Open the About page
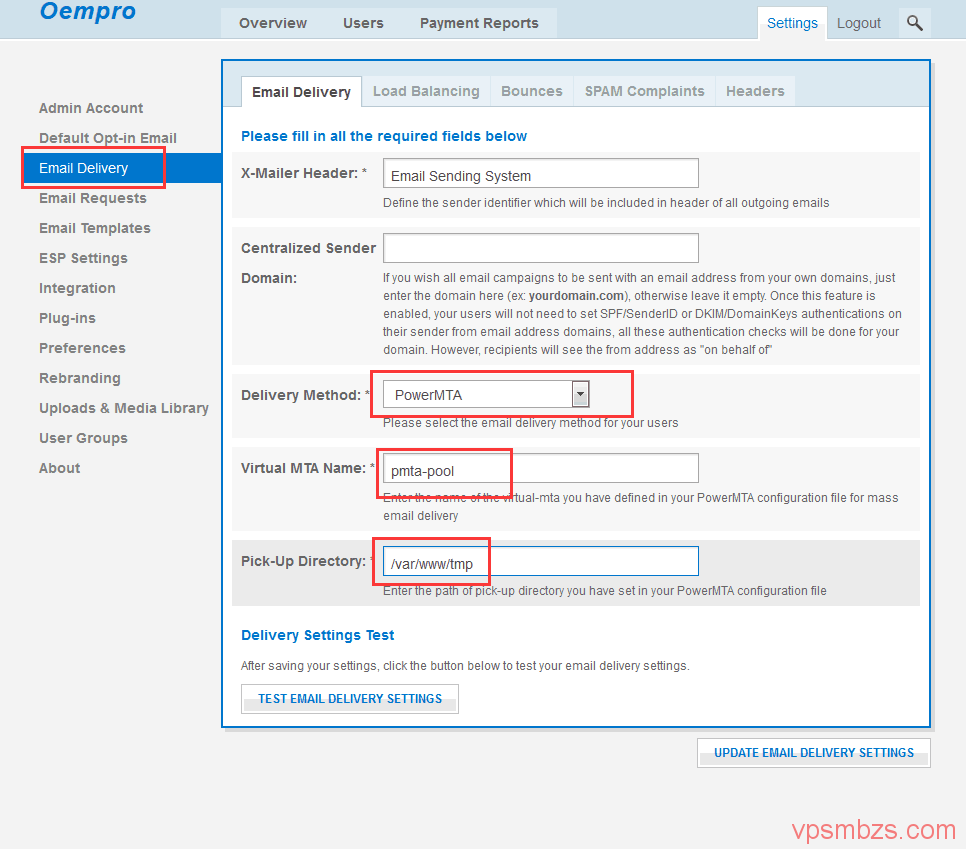 click(59, 468)
